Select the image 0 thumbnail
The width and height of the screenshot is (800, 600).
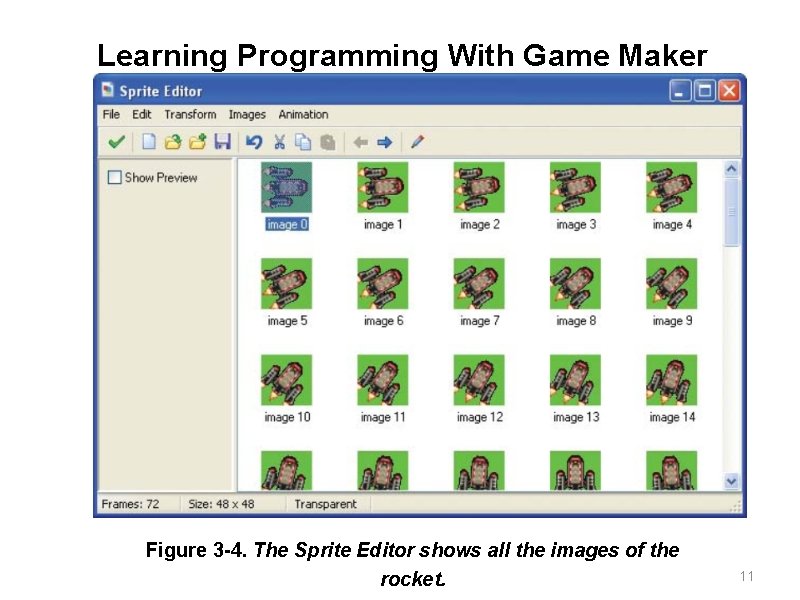(x=286, y=187)
